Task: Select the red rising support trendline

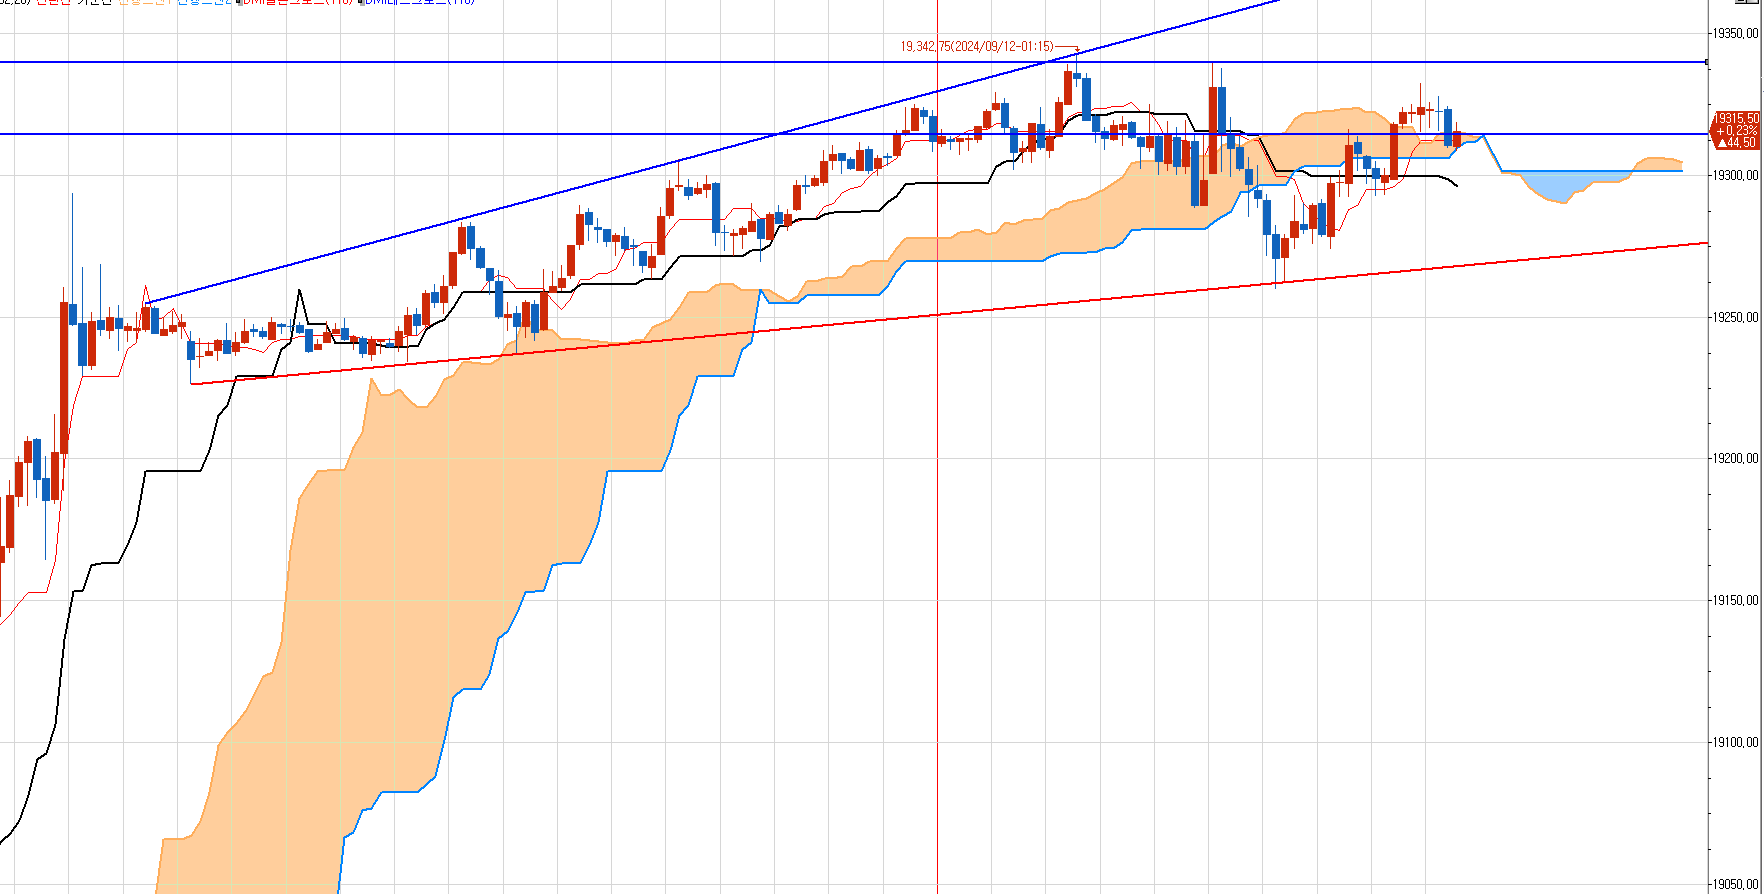Action: click(x=948, y=315)
